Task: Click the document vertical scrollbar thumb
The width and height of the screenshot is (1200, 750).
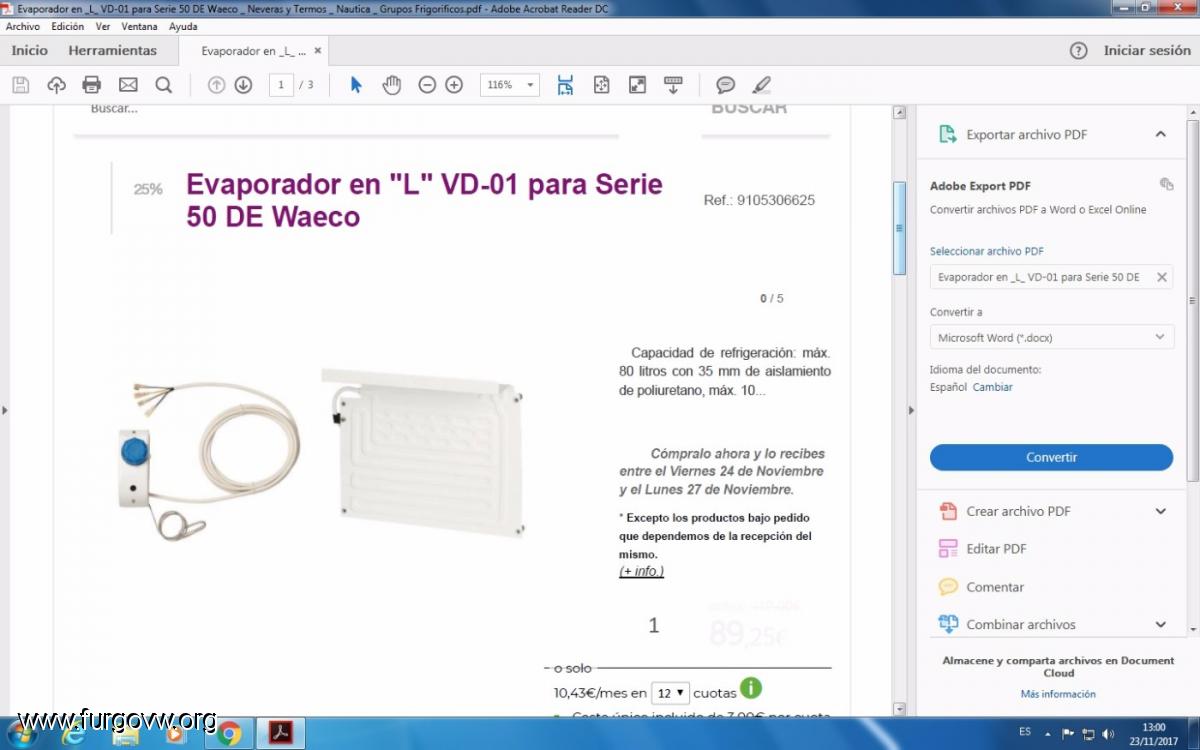Action: coord(899,228)
